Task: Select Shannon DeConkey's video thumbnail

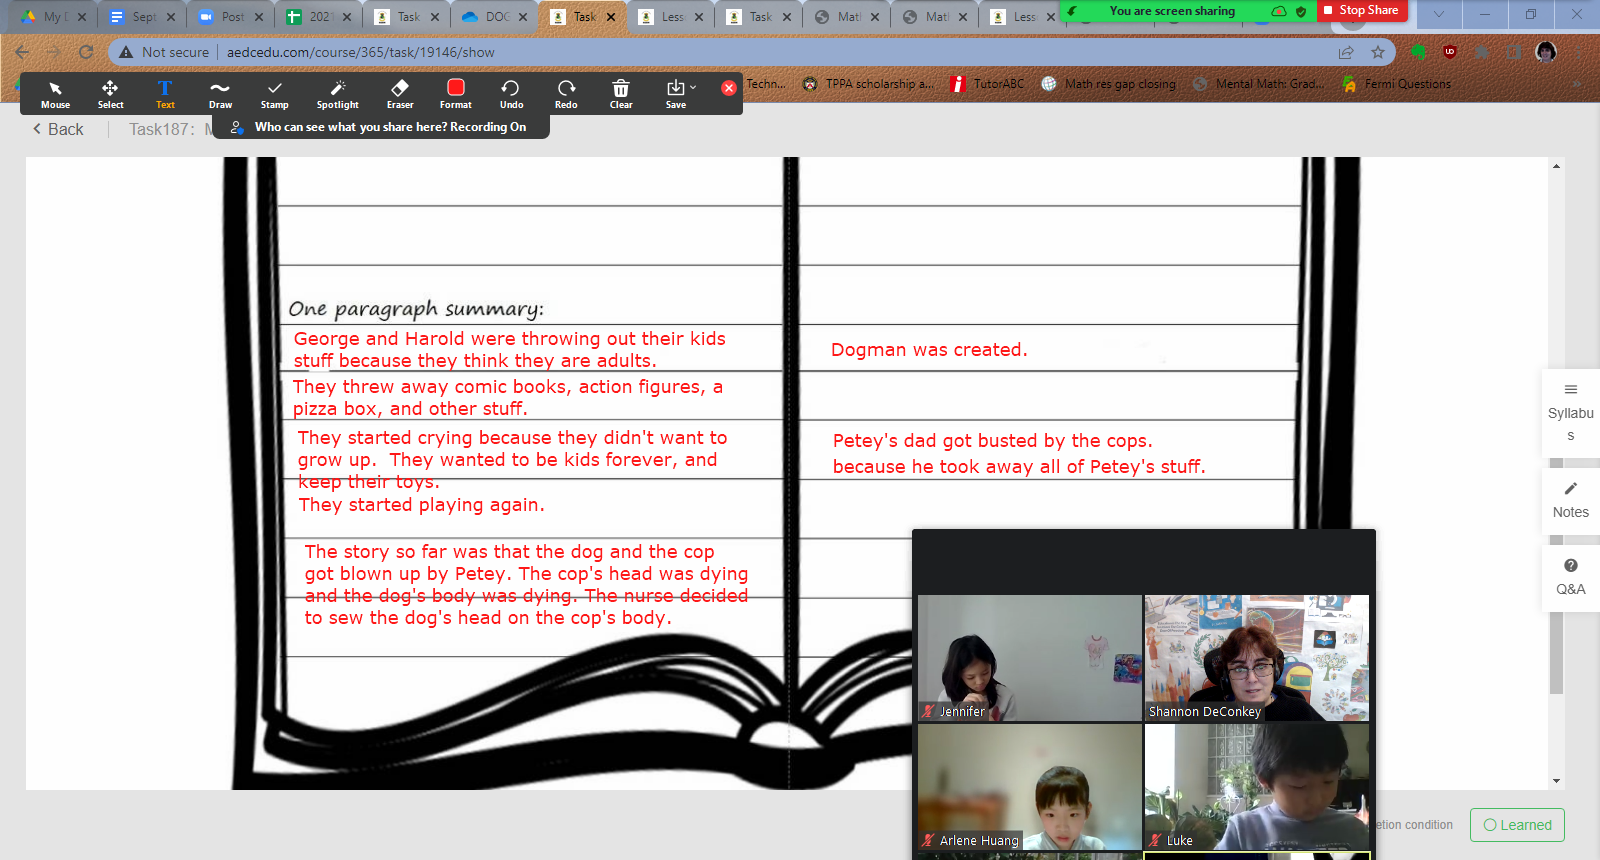Action: point(1256,658)
